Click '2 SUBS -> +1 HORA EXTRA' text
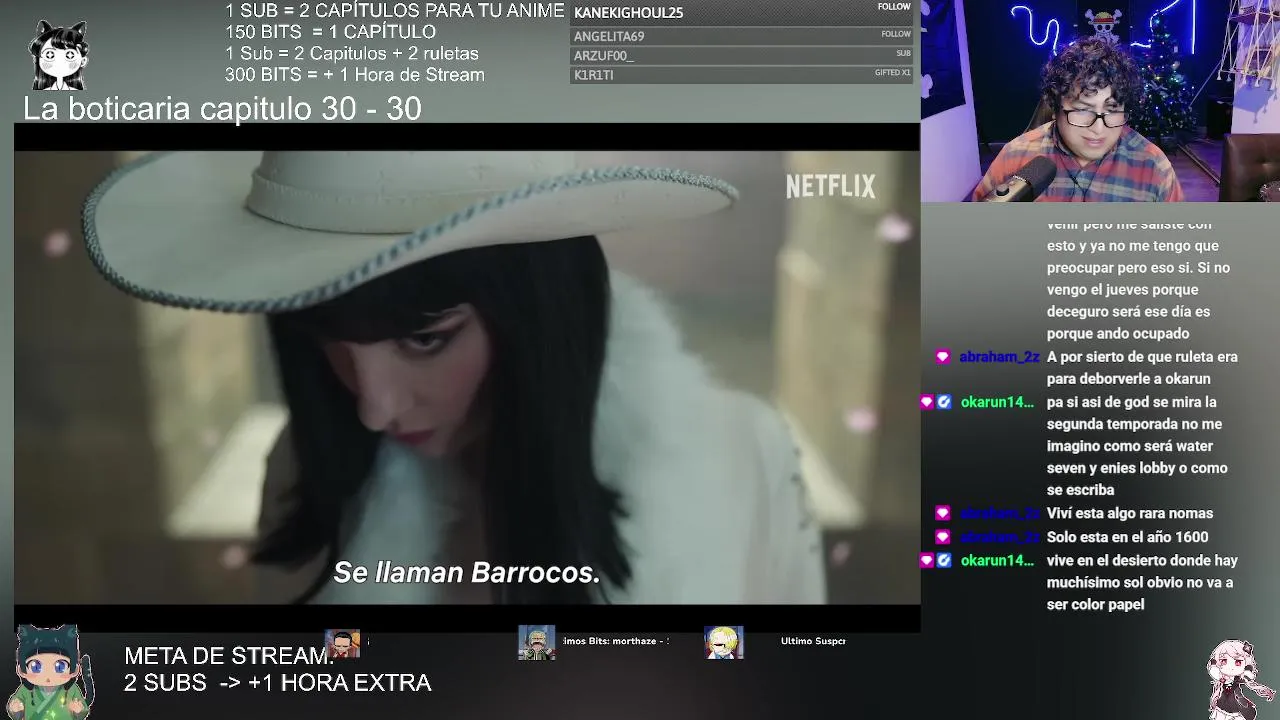Image resolution: width=1280 pixels, height=720 pixels. pos(278,683)
